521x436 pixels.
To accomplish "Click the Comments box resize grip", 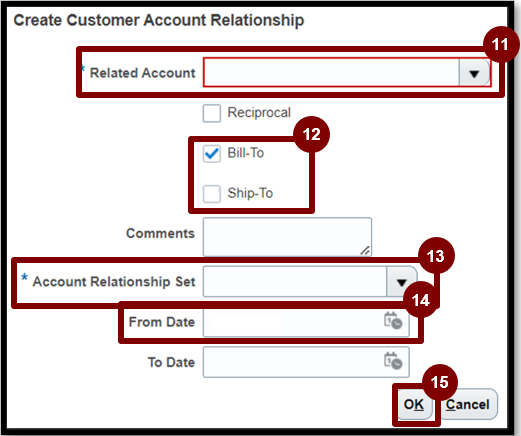I will [365, 250].
